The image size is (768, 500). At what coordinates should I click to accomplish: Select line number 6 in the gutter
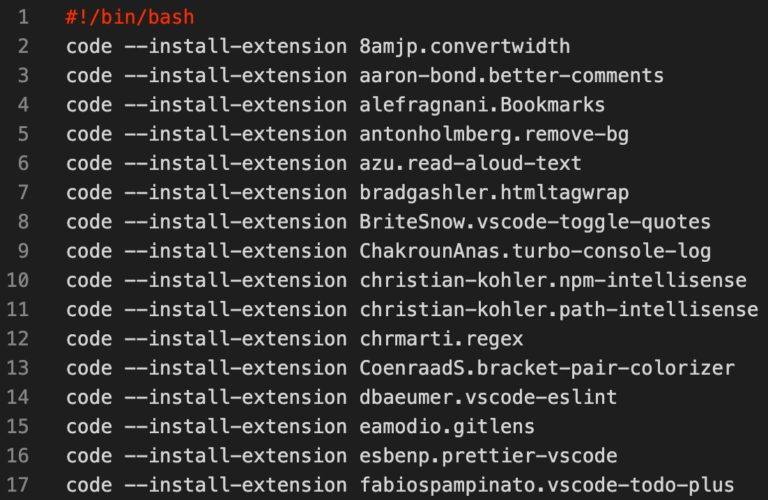23,163
